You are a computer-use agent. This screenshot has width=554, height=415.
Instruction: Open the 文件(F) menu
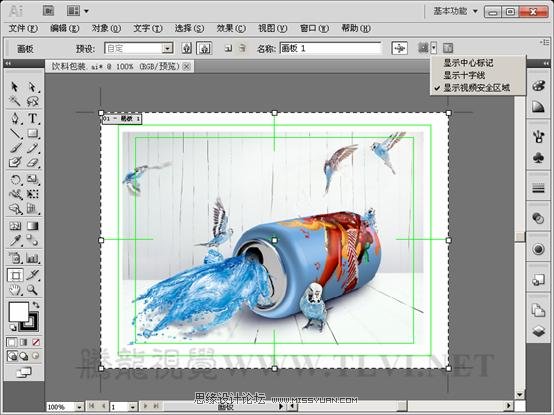[x=23, y=28]
